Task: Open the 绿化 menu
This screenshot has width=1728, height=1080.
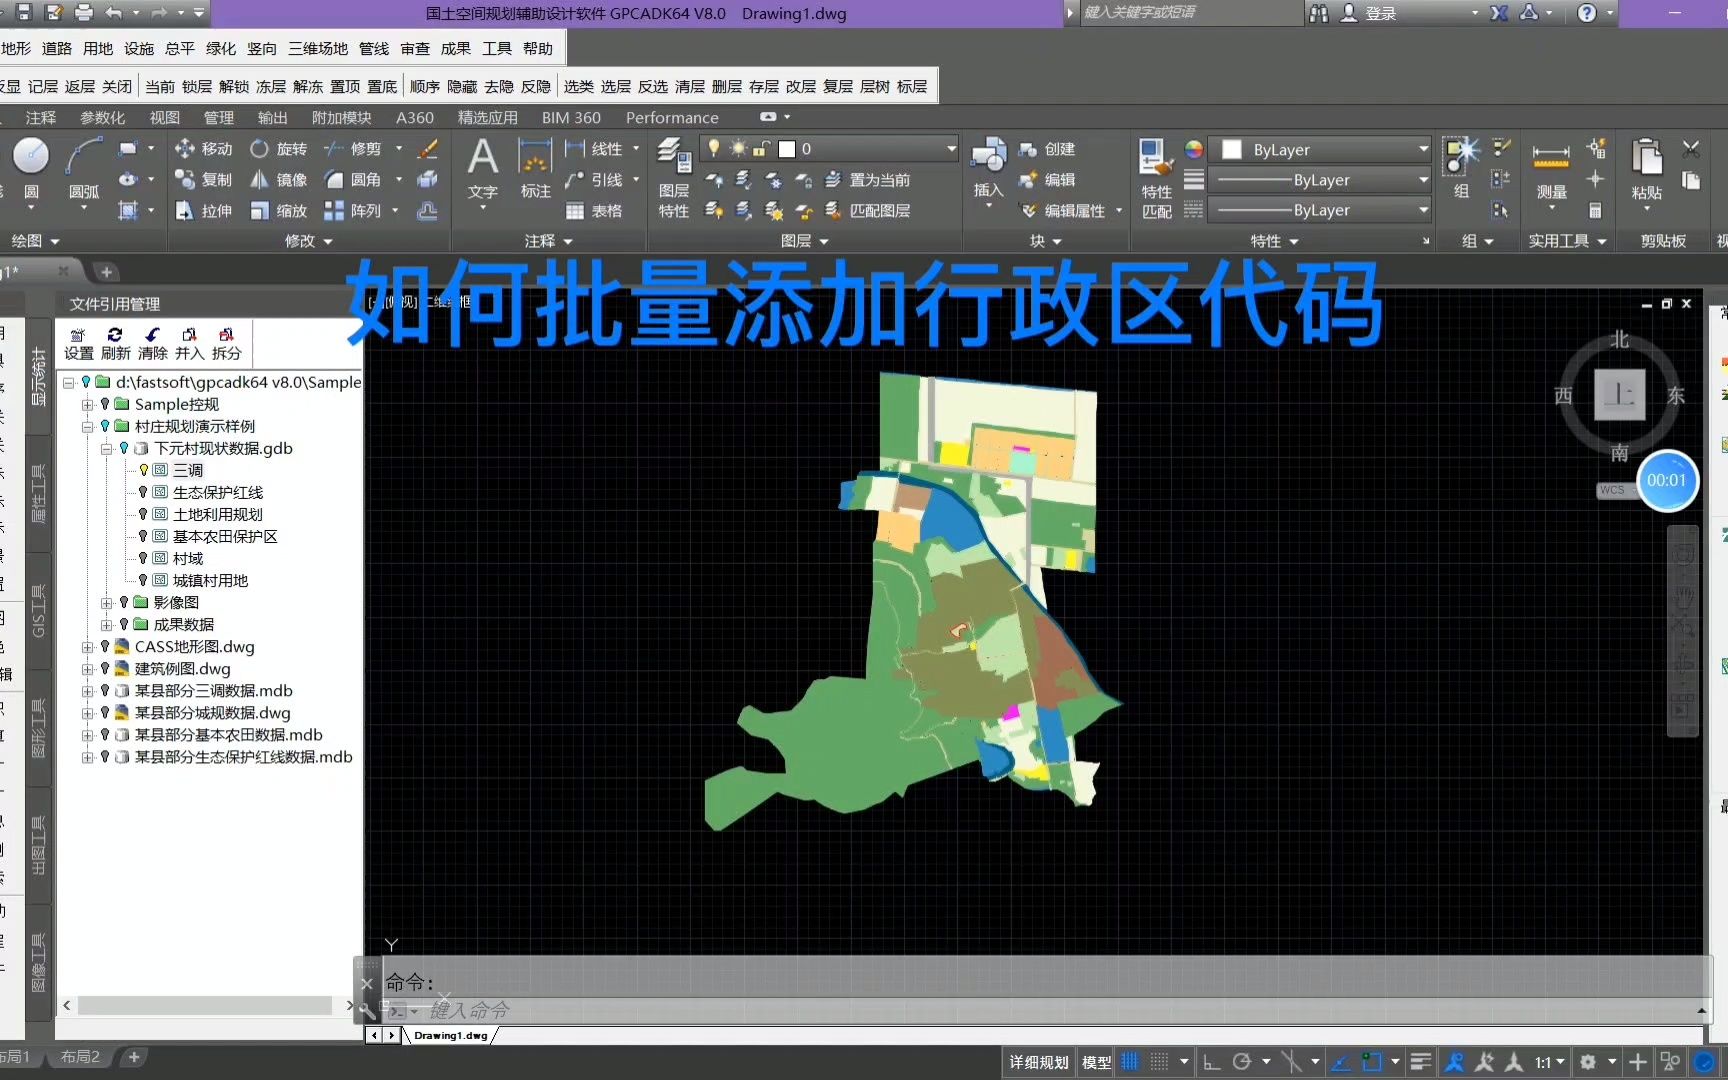Action: (x=221, y=48)
